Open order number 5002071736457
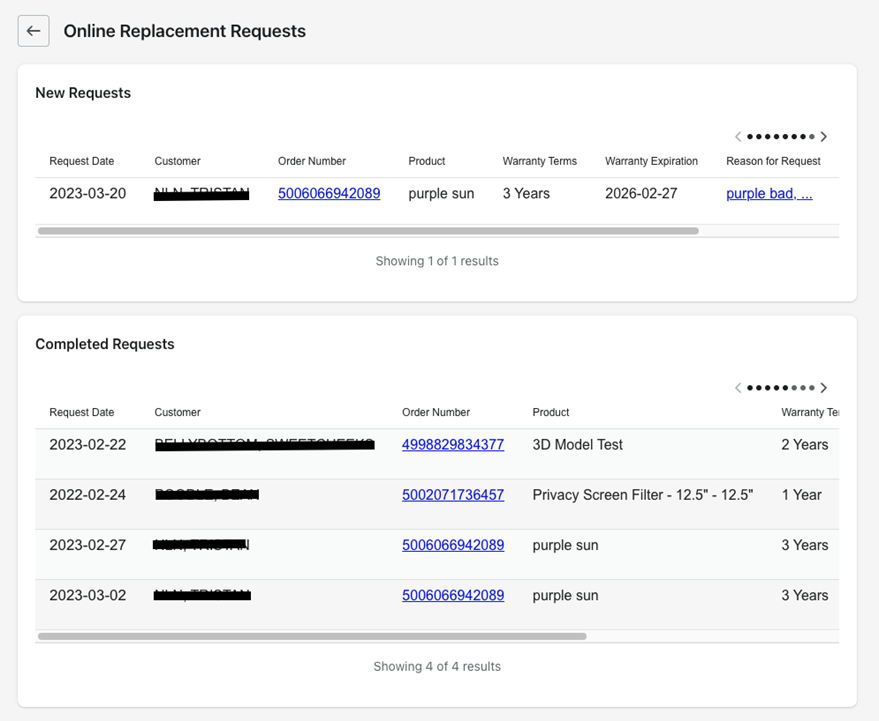Screen dimensions: 879x721 453,495
